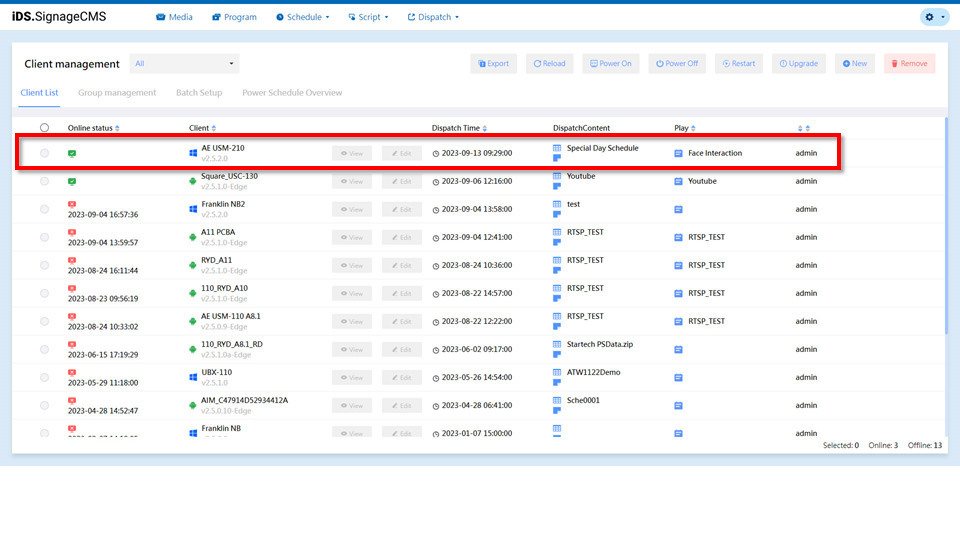Screen dimensions: 960x540
Task: Sort by Online status column arrows
Action: tap(117, 128)
